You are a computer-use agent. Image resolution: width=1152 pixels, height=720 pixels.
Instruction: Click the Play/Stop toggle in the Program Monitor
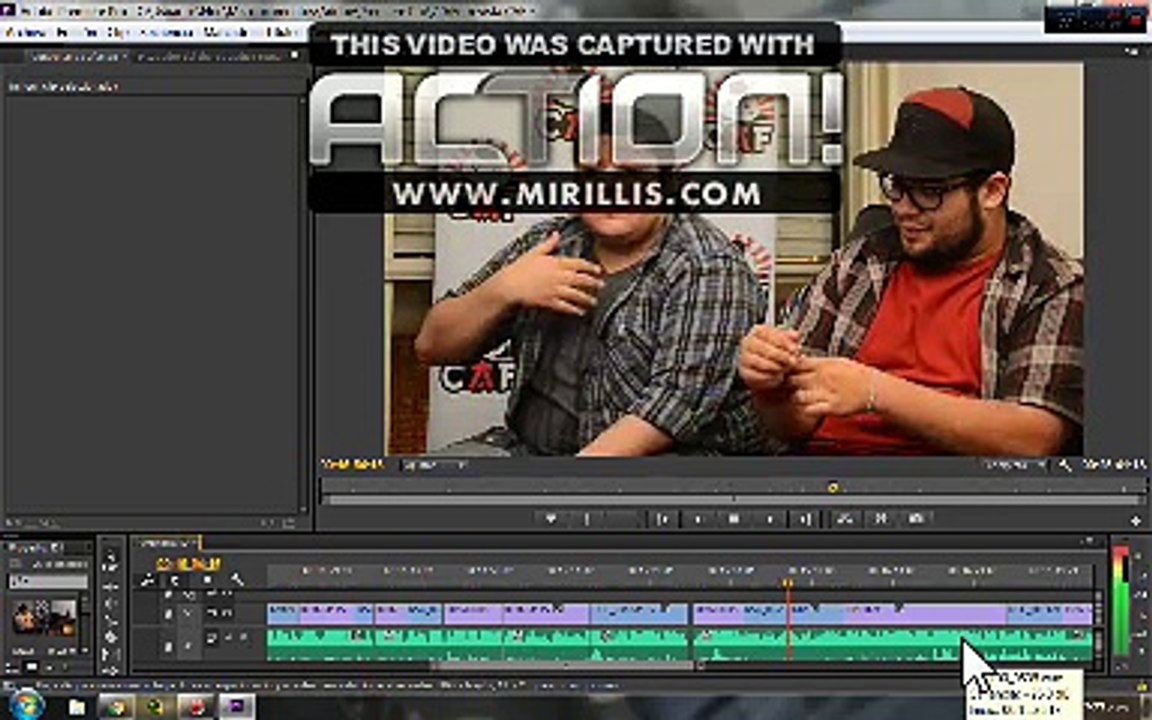(734, 519)
